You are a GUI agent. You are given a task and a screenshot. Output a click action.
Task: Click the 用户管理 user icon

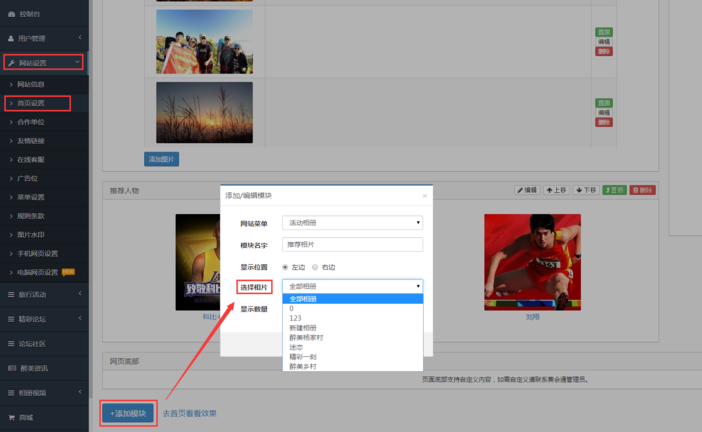pos(11,38)
